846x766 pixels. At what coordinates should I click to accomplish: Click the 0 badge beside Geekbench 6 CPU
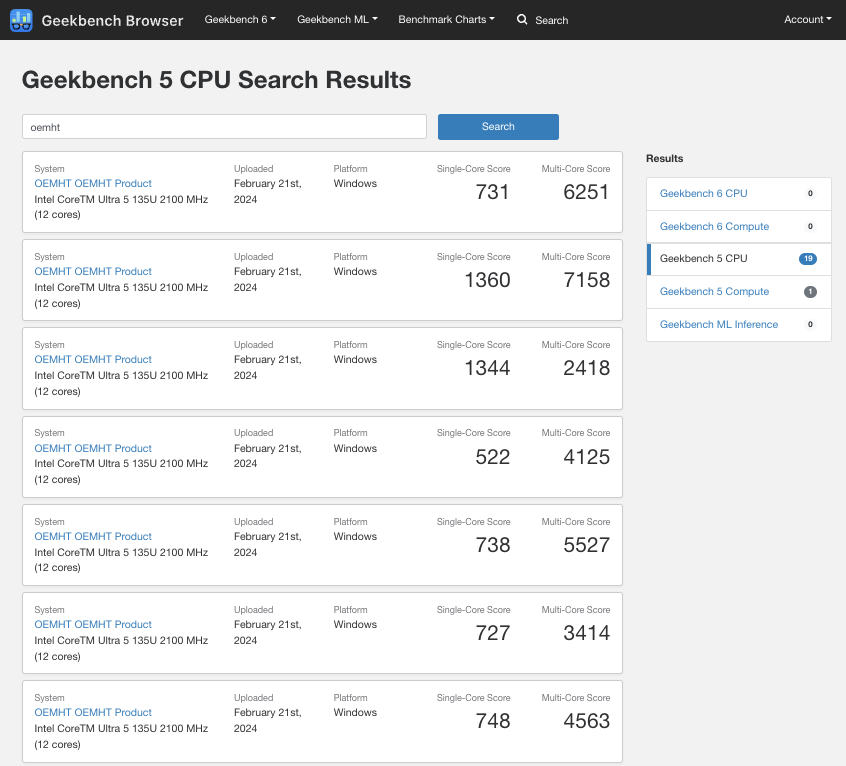click(810, 194)
